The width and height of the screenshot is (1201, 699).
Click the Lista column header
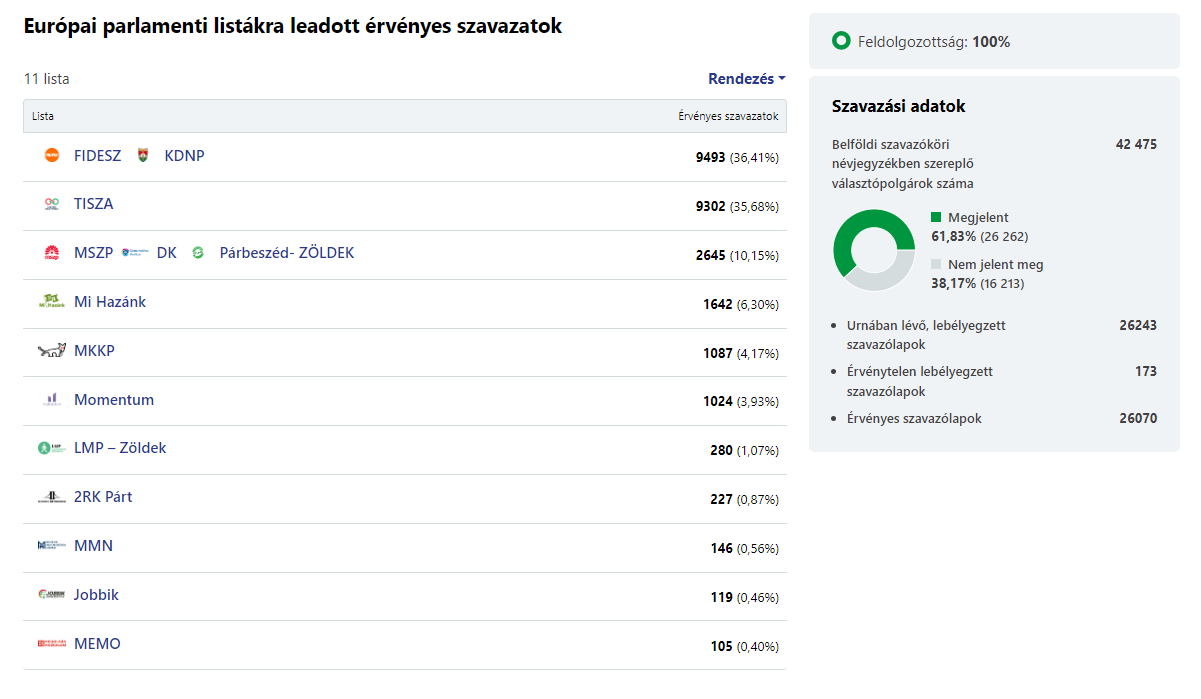click(43, 116)
